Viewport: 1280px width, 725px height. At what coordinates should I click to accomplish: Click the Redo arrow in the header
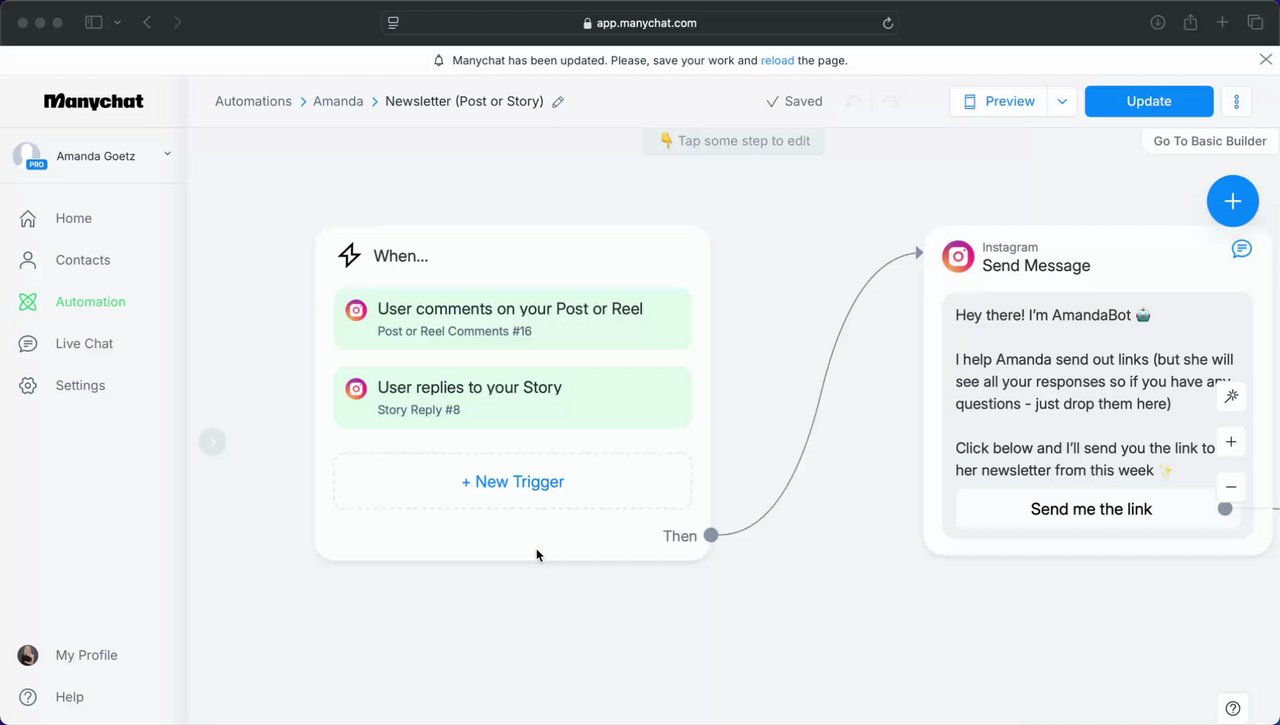(891, 102)
